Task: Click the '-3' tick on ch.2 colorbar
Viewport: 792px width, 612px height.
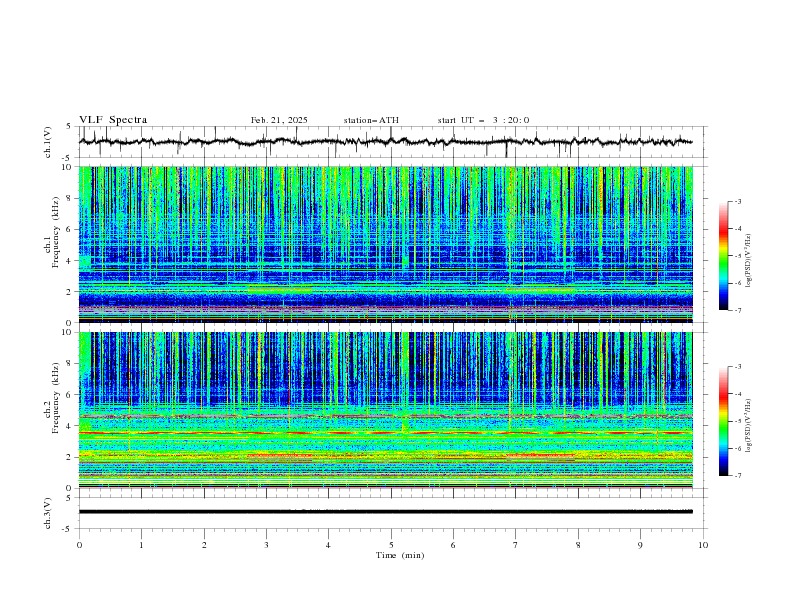Action: pyautogui.click(x=737, y=367)
